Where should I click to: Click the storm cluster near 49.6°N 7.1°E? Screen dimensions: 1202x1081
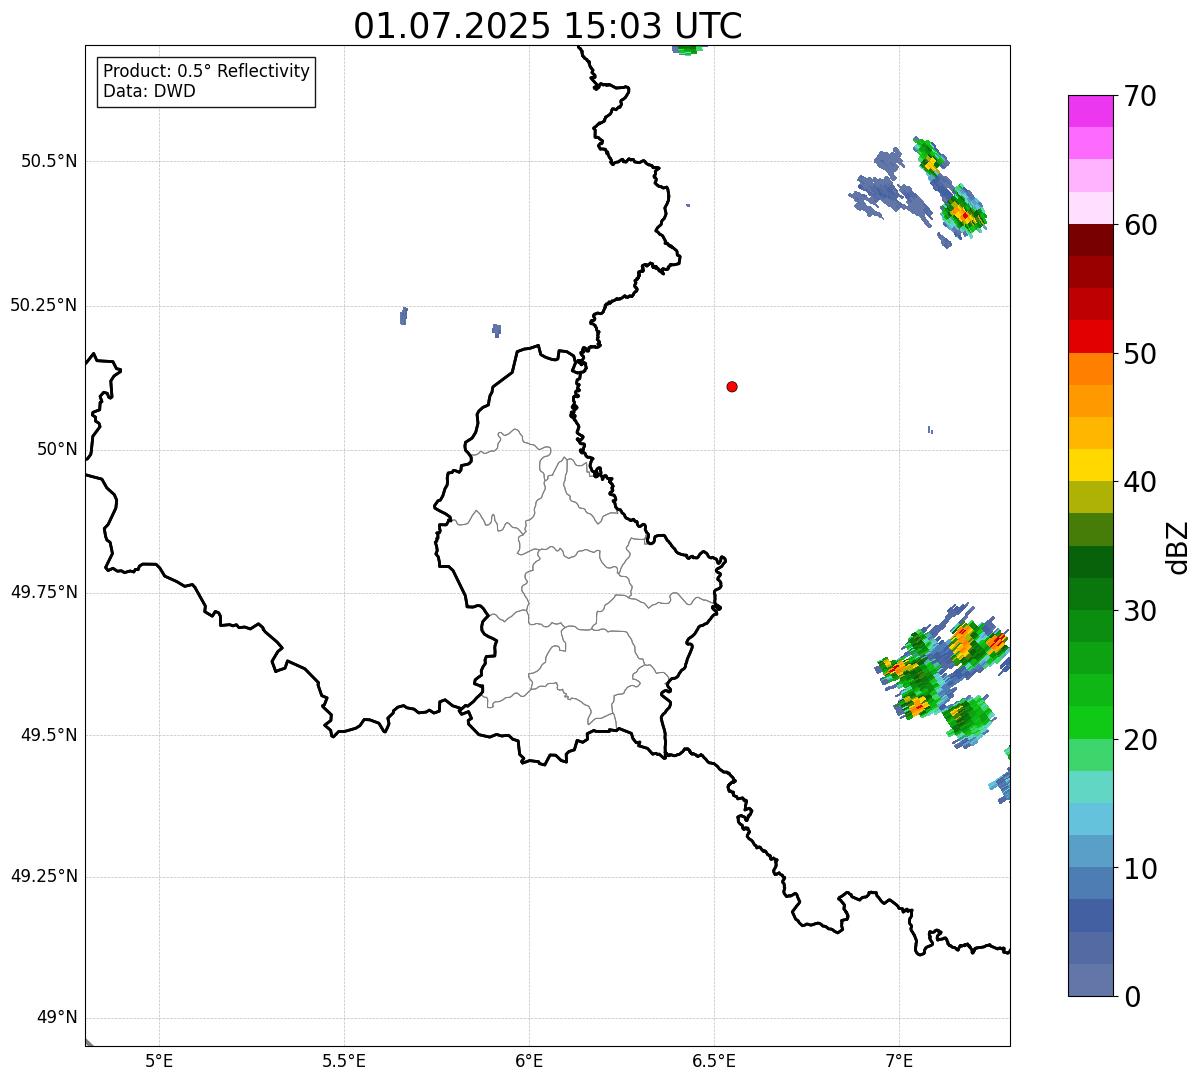944,676
